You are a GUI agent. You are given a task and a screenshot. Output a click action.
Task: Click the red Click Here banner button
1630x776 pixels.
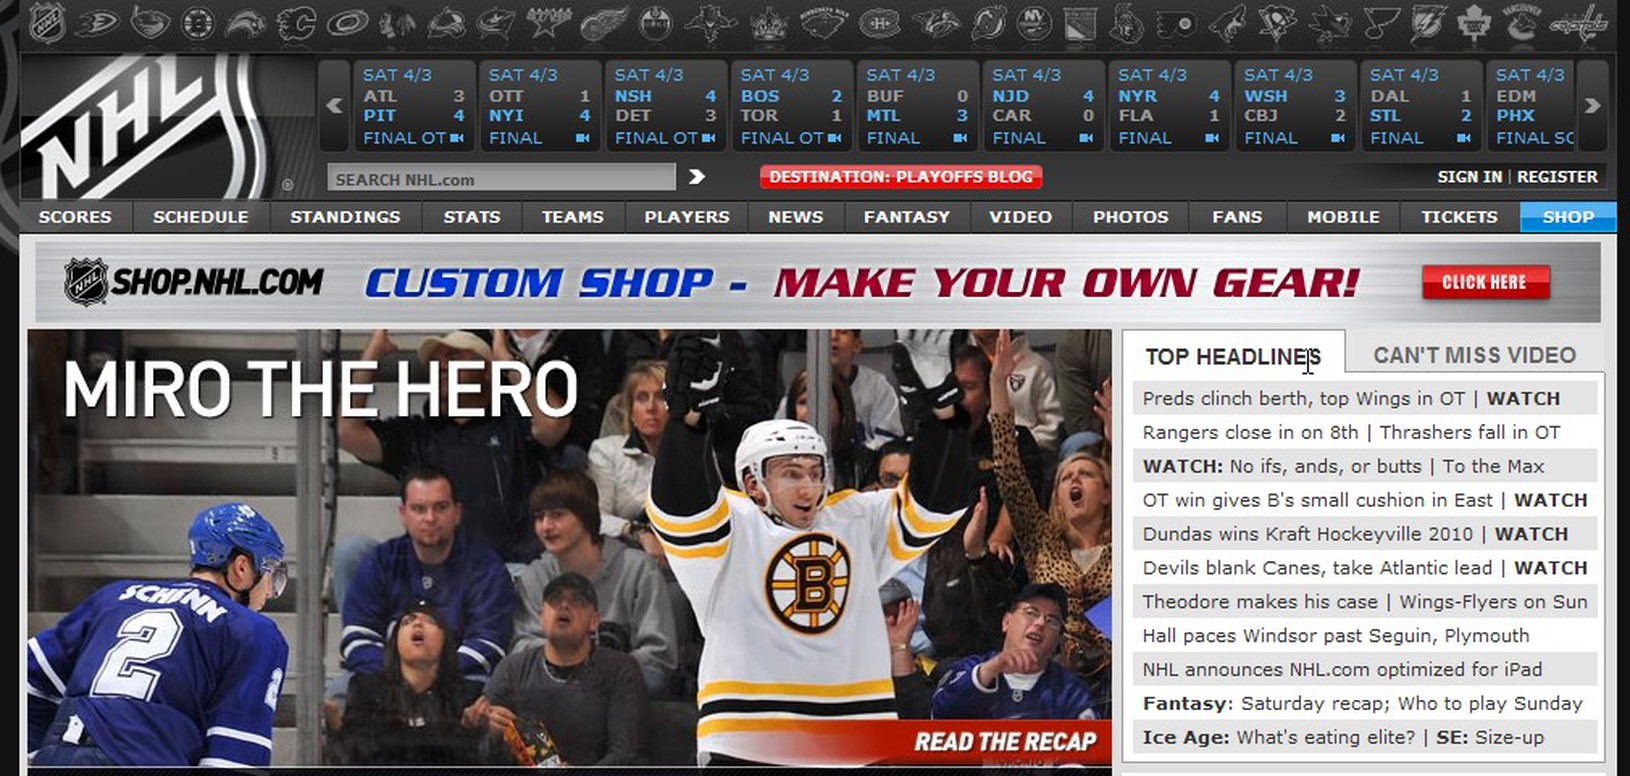pyautogui.click(x=1485, y=283)
